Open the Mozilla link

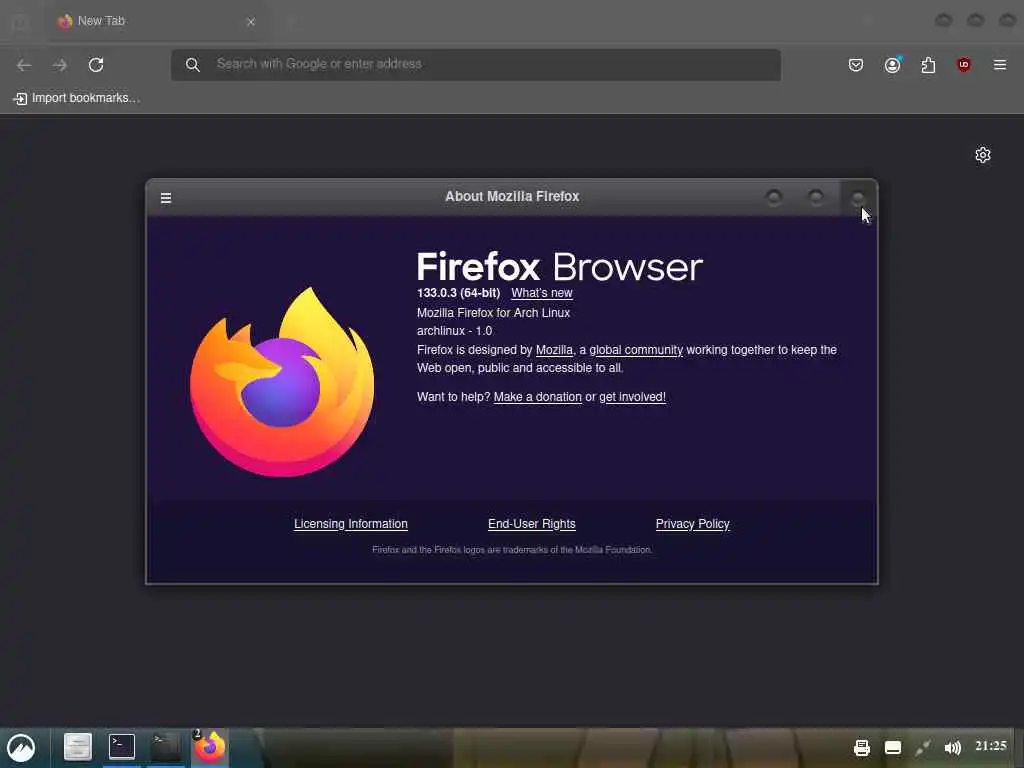[554, 350]
